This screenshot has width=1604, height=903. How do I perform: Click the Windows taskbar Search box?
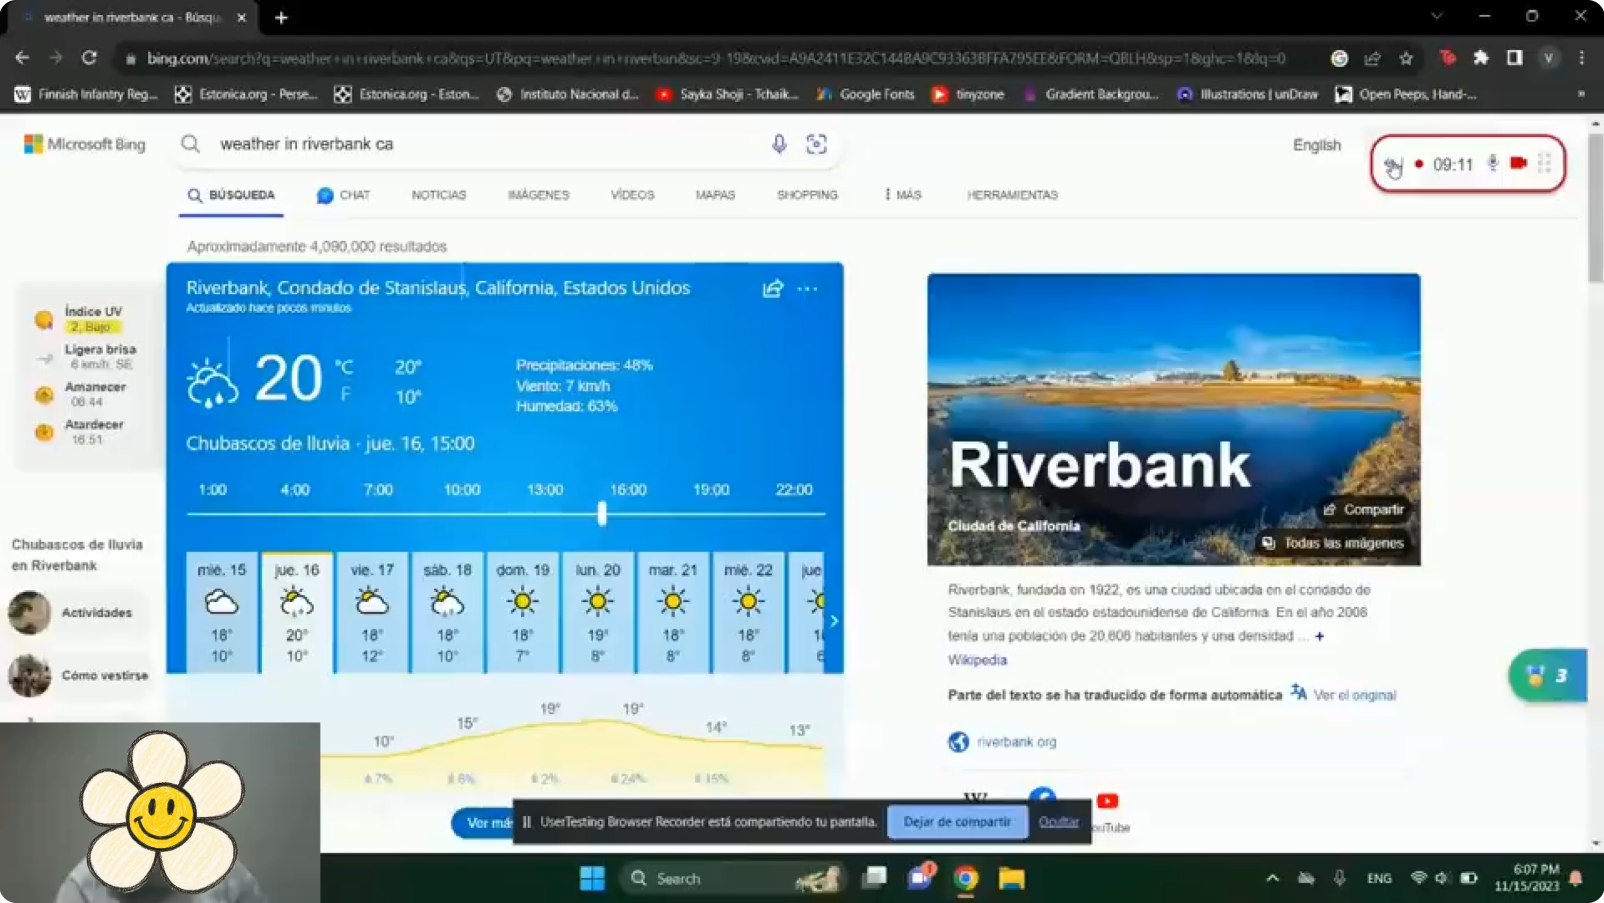[733, 878]
